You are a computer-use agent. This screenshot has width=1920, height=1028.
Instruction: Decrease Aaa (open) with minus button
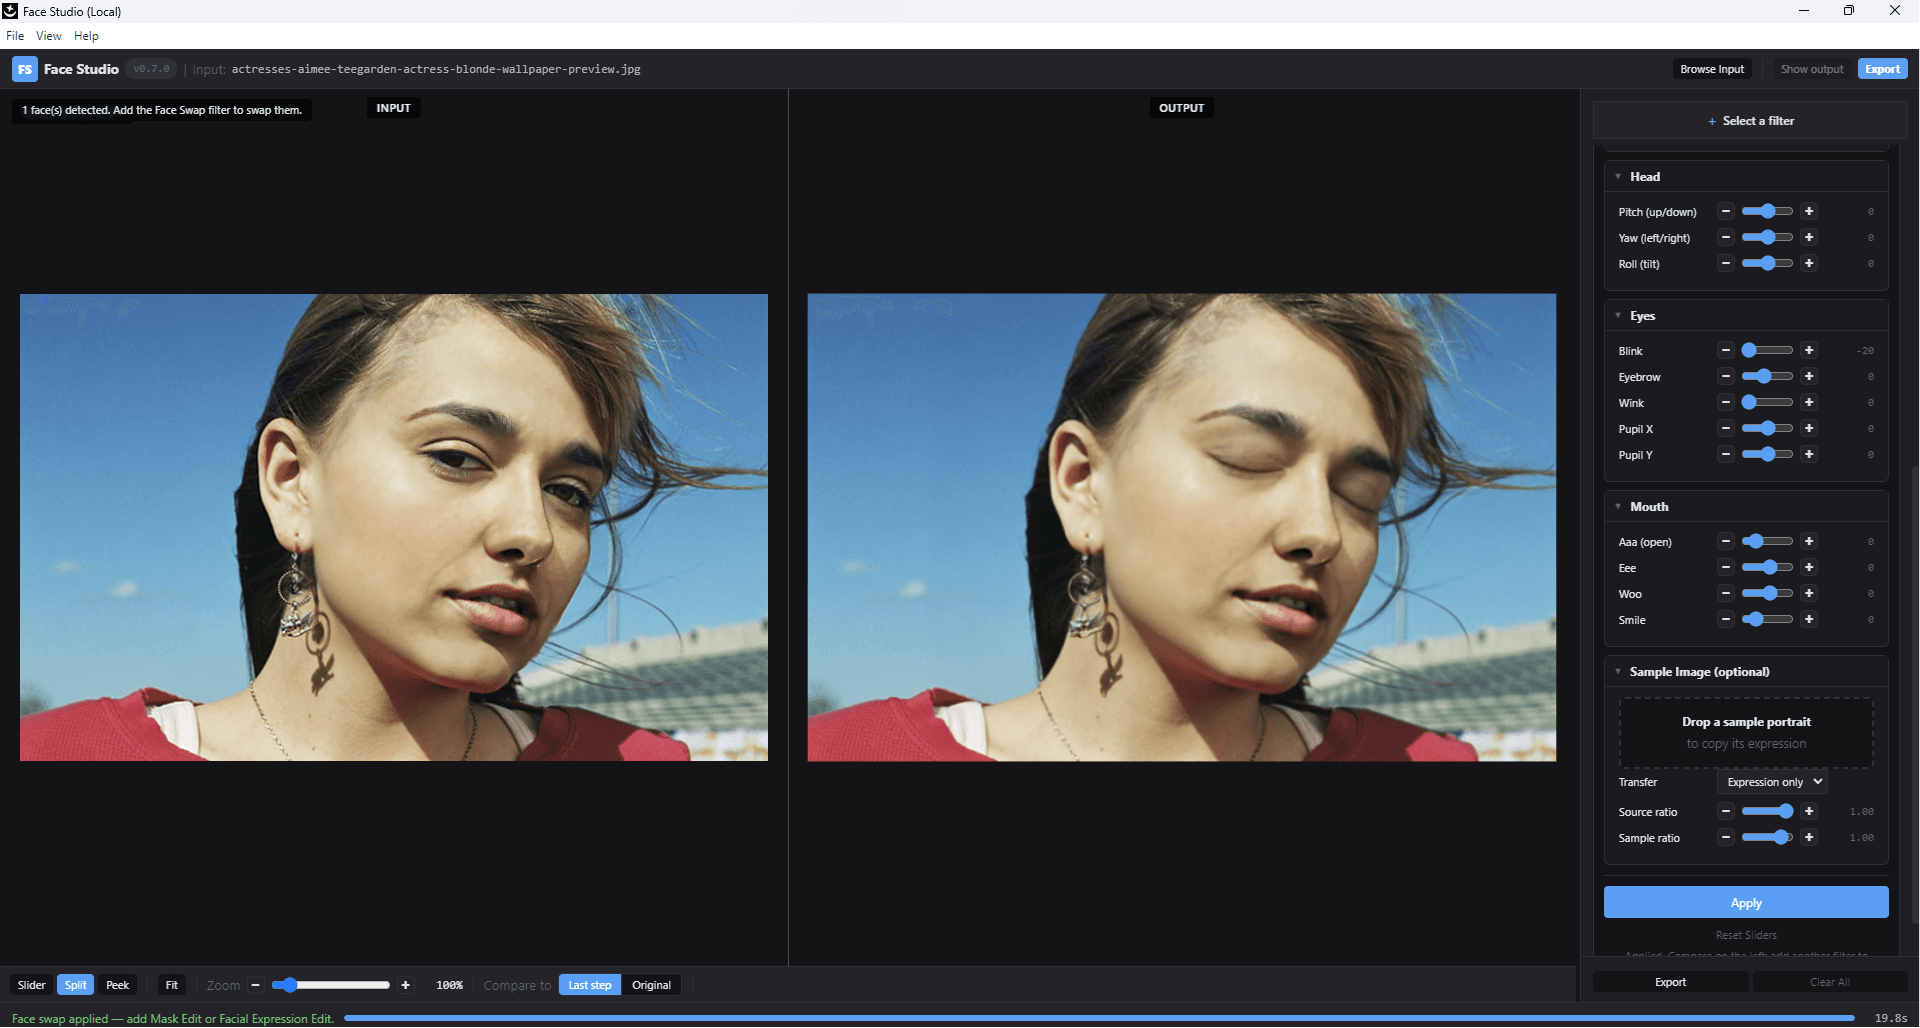tap(1726, 541)
